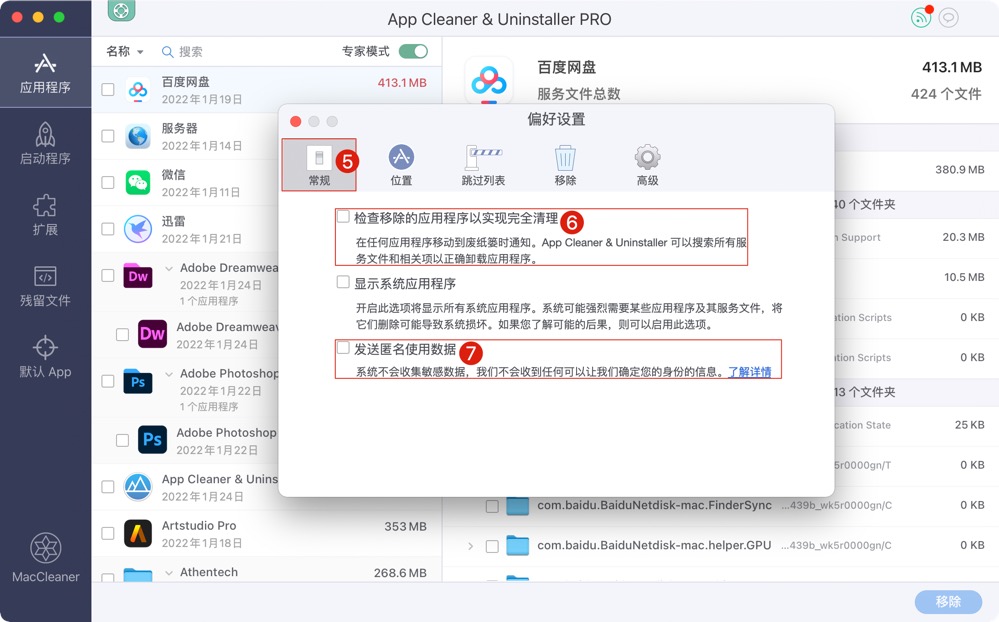Select the Adobe Dreamweaver child app icon
This screenshot has height=622, width=999.
click(152, 334)
